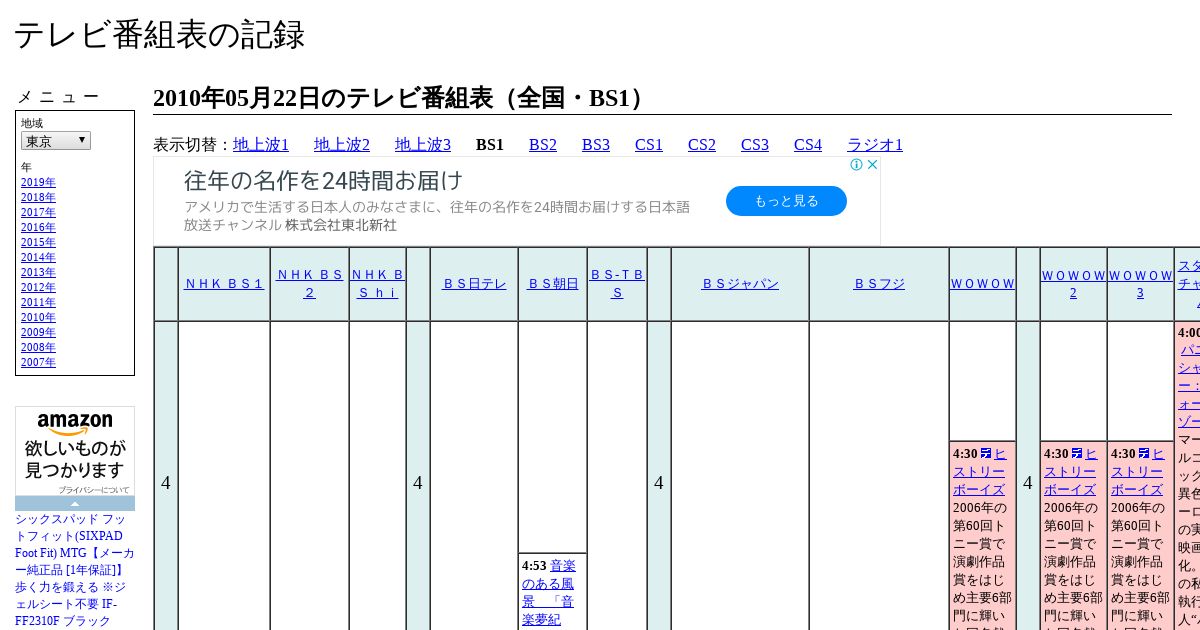Open the 2012年 archive link
The height and width of the screenshot is (630, 1200).
38,288
